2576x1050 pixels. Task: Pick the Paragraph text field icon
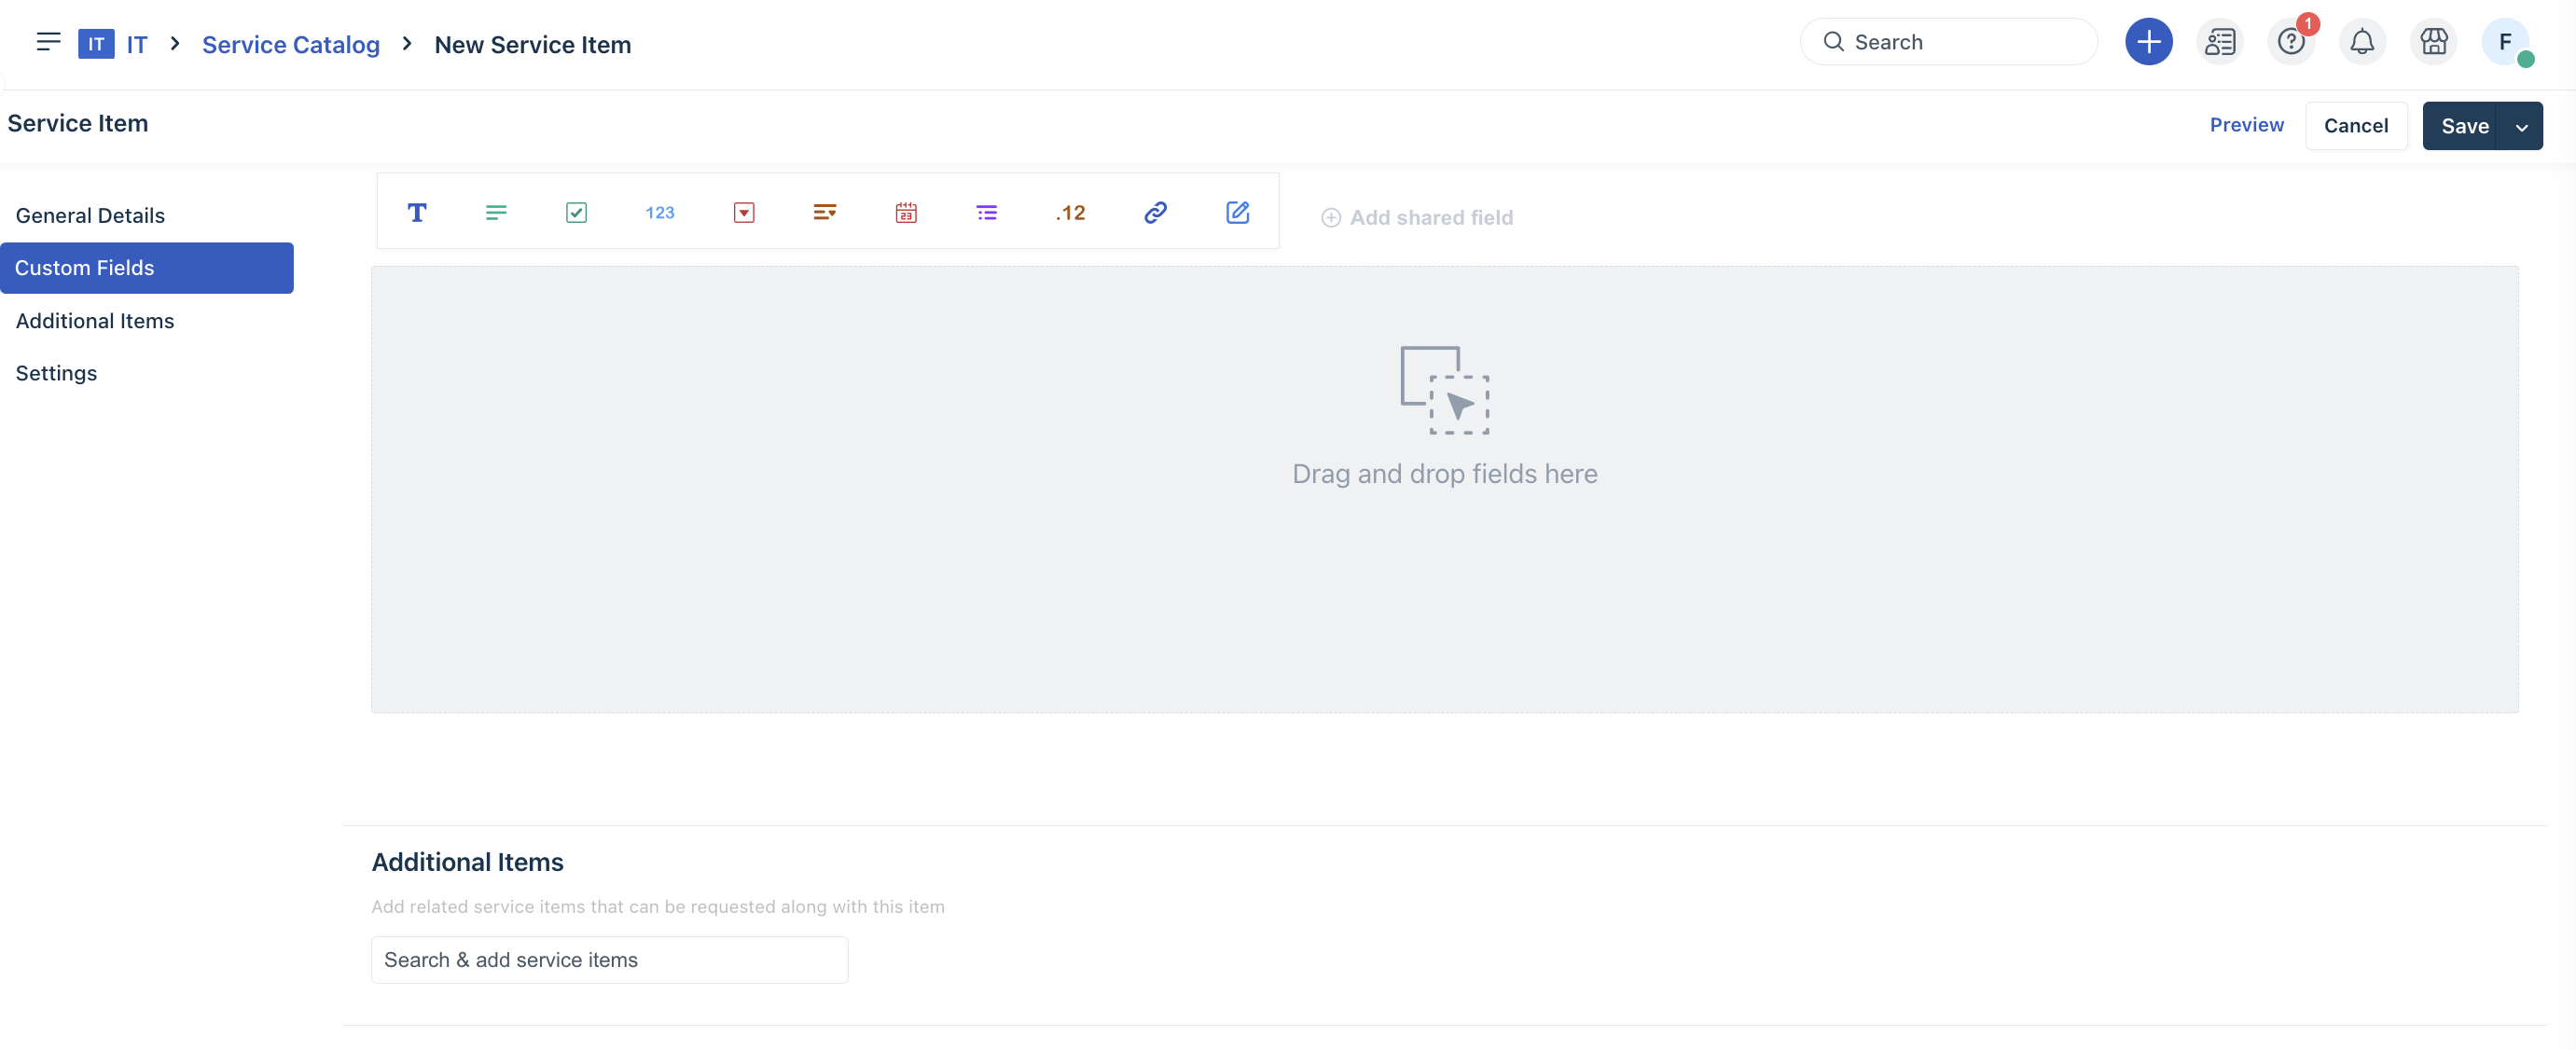(x=496, y=212)
